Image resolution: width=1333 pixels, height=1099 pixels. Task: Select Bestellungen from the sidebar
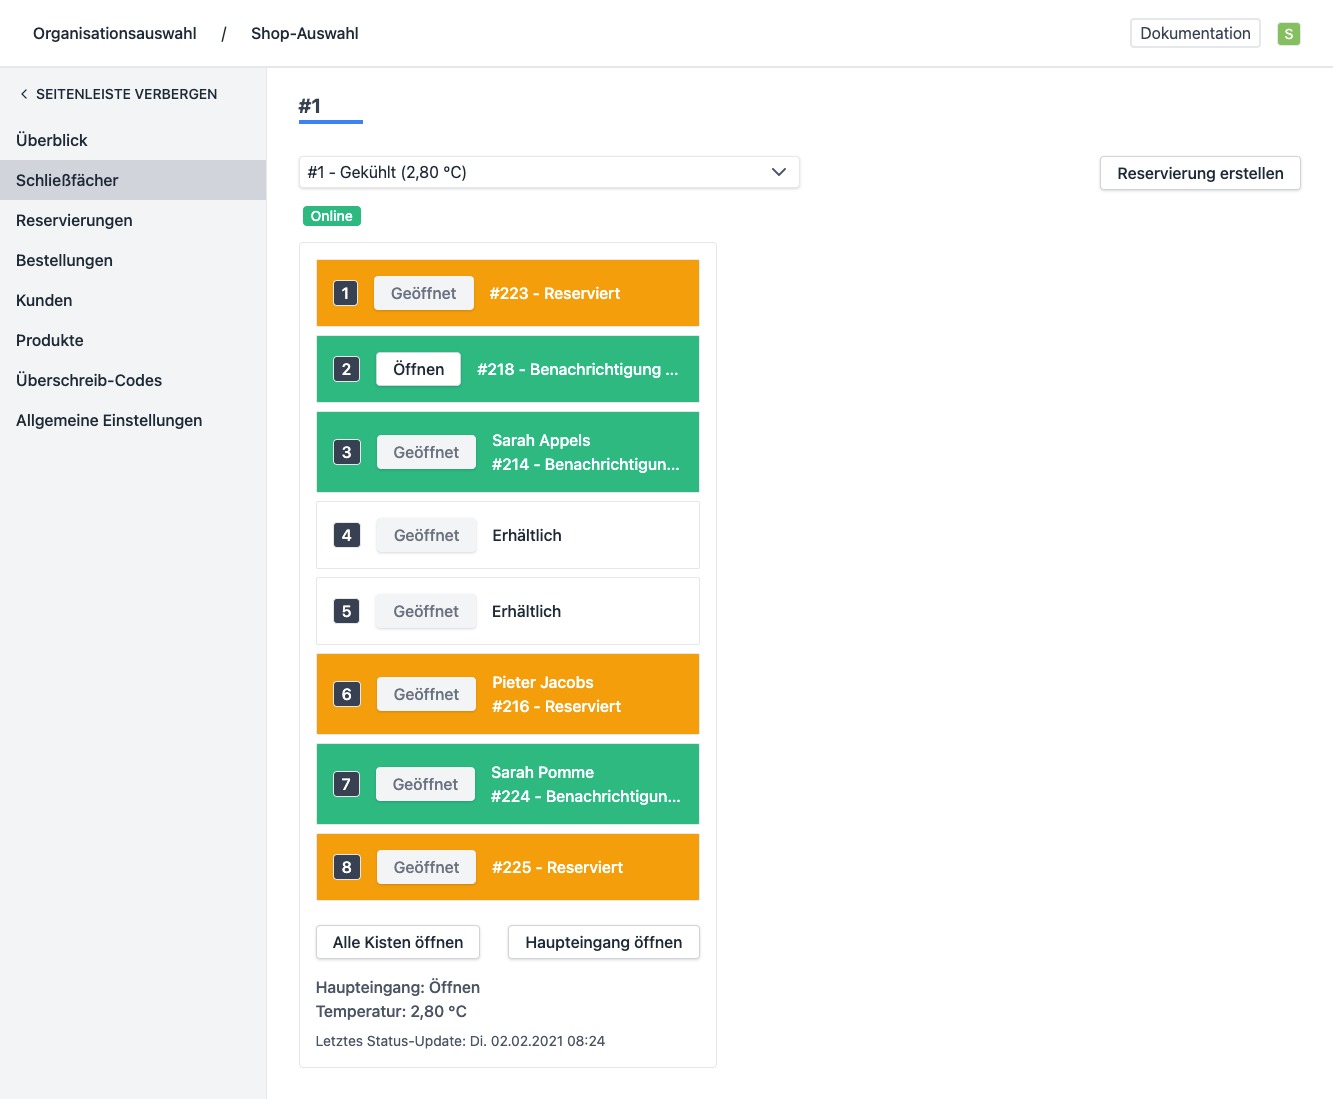coord(64,260)
